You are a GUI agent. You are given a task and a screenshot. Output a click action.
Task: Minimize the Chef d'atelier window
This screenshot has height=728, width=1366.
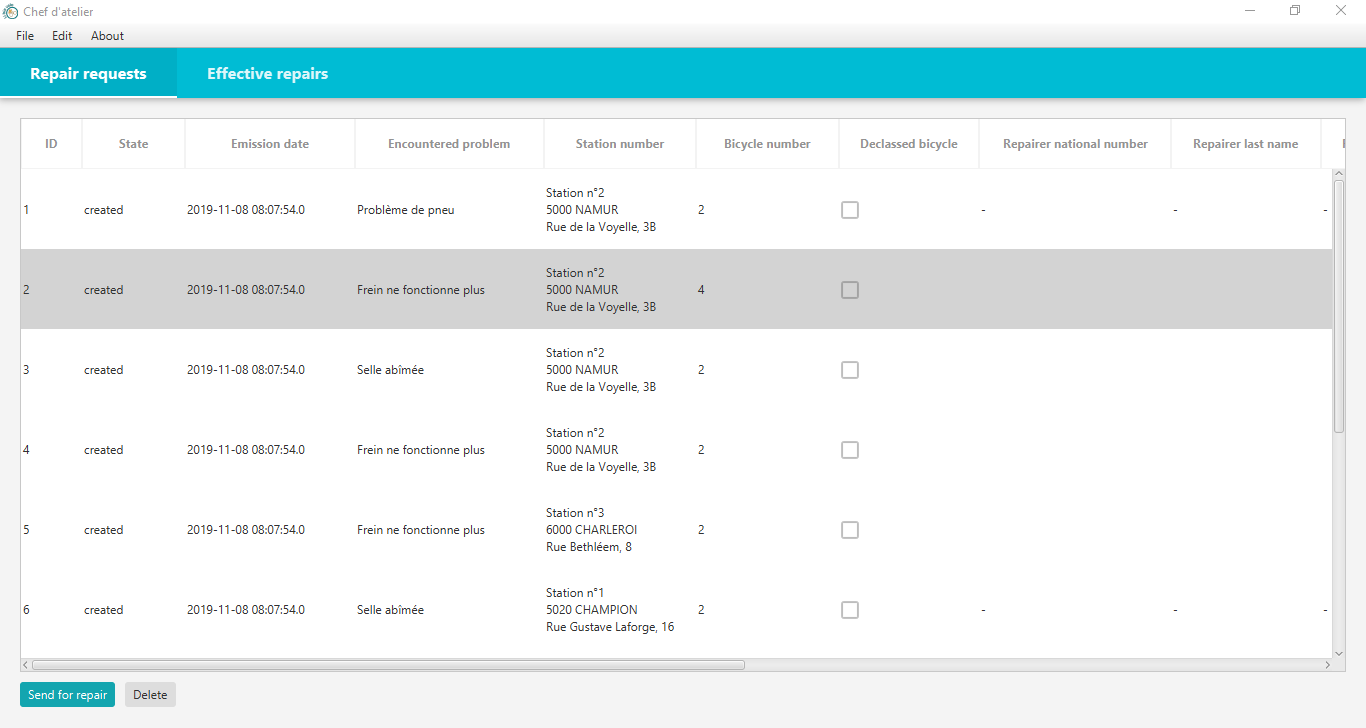(x=1250, y=10)
